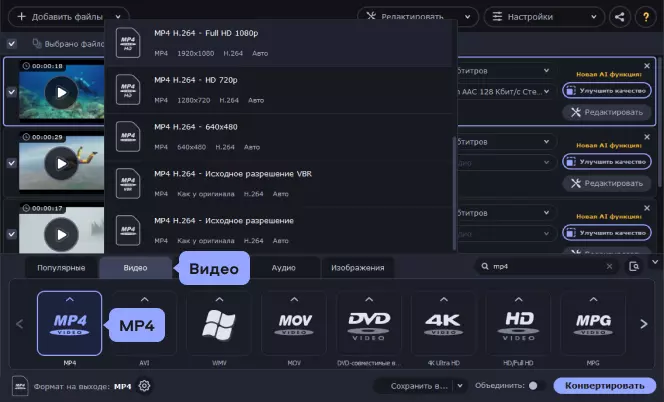Screen dimensions: 664x402
Task: Remove the 00:00:17 video with its X
Action: (x=647, y=208)
